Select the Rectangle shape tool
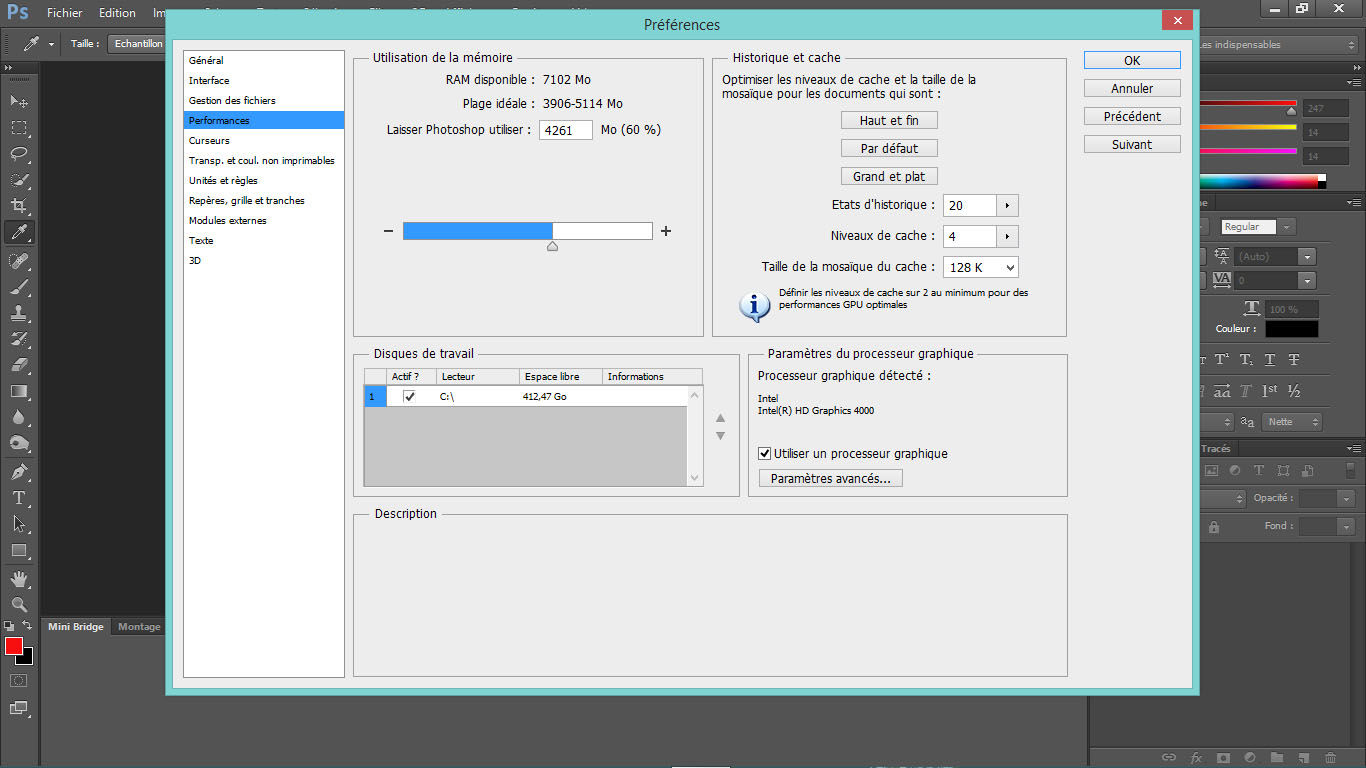Screen dimensions: 1366x768 click(x=19, y=549)
